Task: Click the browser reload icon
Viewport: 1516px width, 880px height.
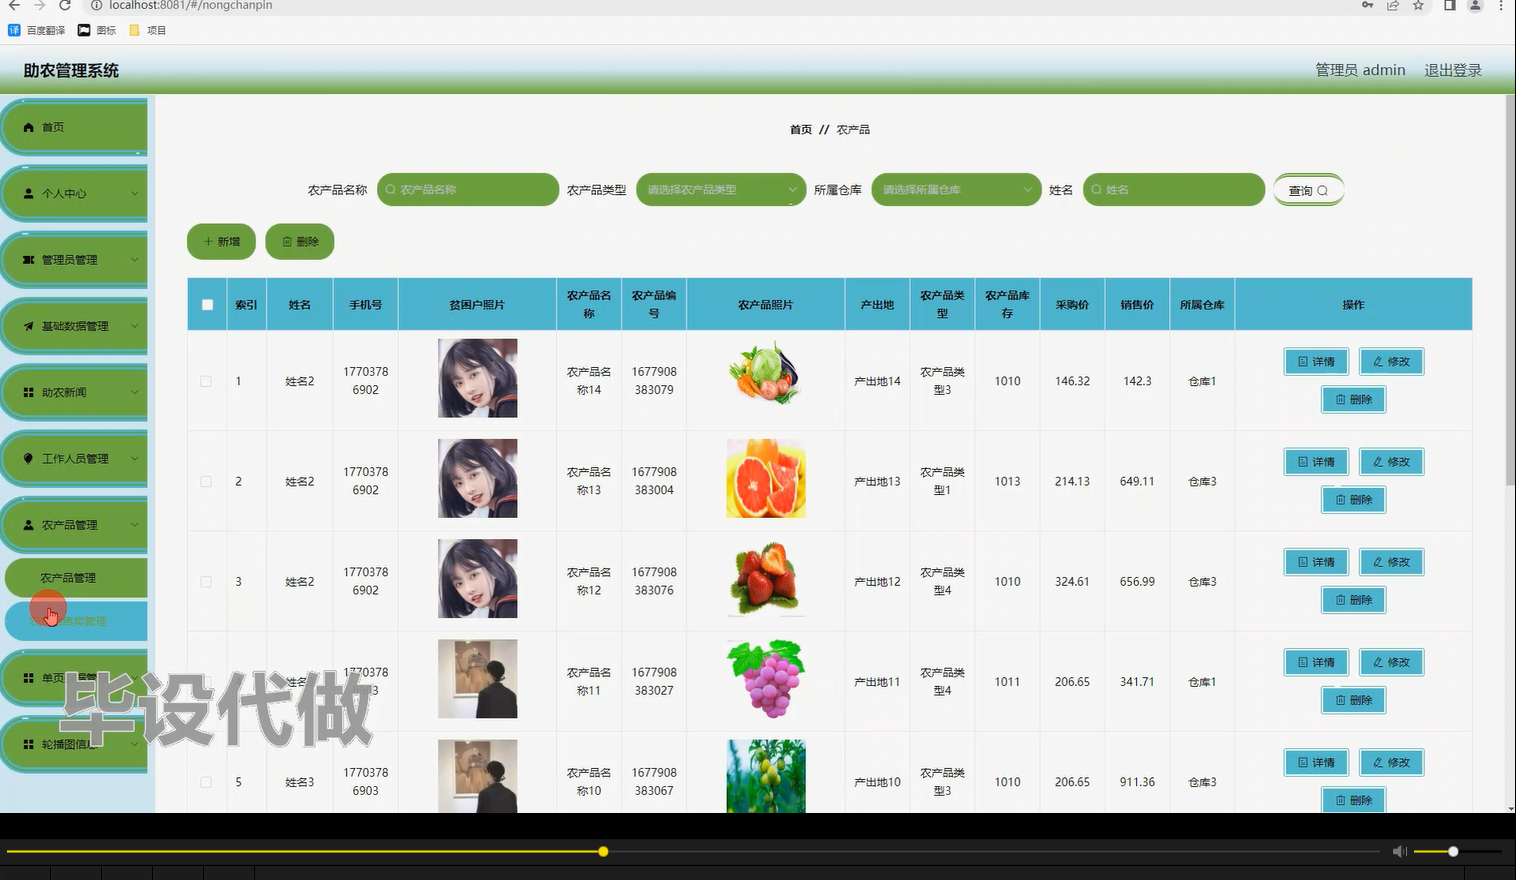Action: 65,5
